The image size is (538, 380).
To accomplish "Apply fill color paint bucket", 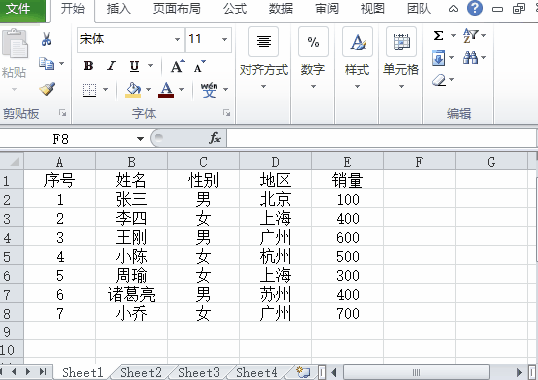I will coord(133,90).
